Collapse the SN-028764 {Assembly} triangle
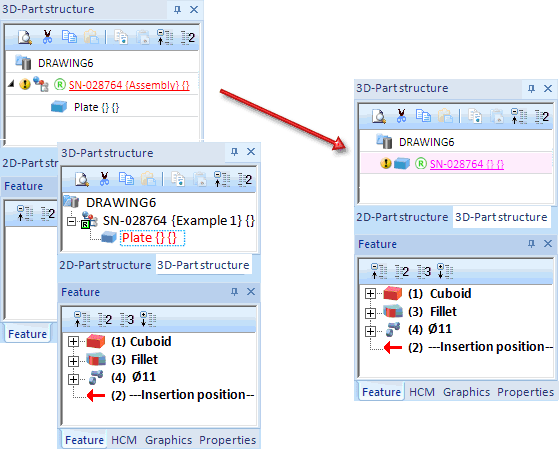Screen dimensions: 559x449 click(x=11, y=84)
